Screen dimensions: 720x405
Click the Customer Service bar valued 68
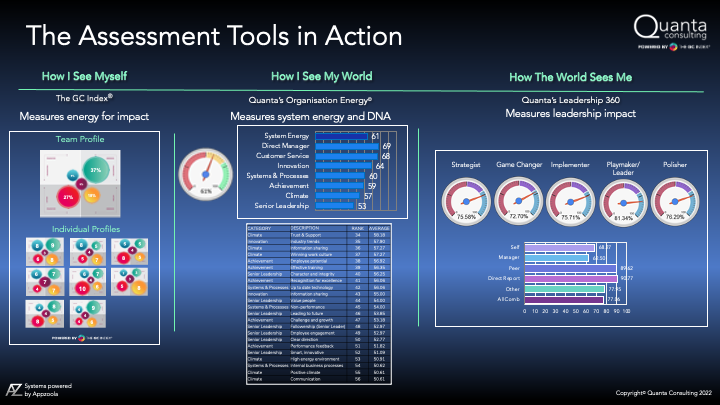347,157
